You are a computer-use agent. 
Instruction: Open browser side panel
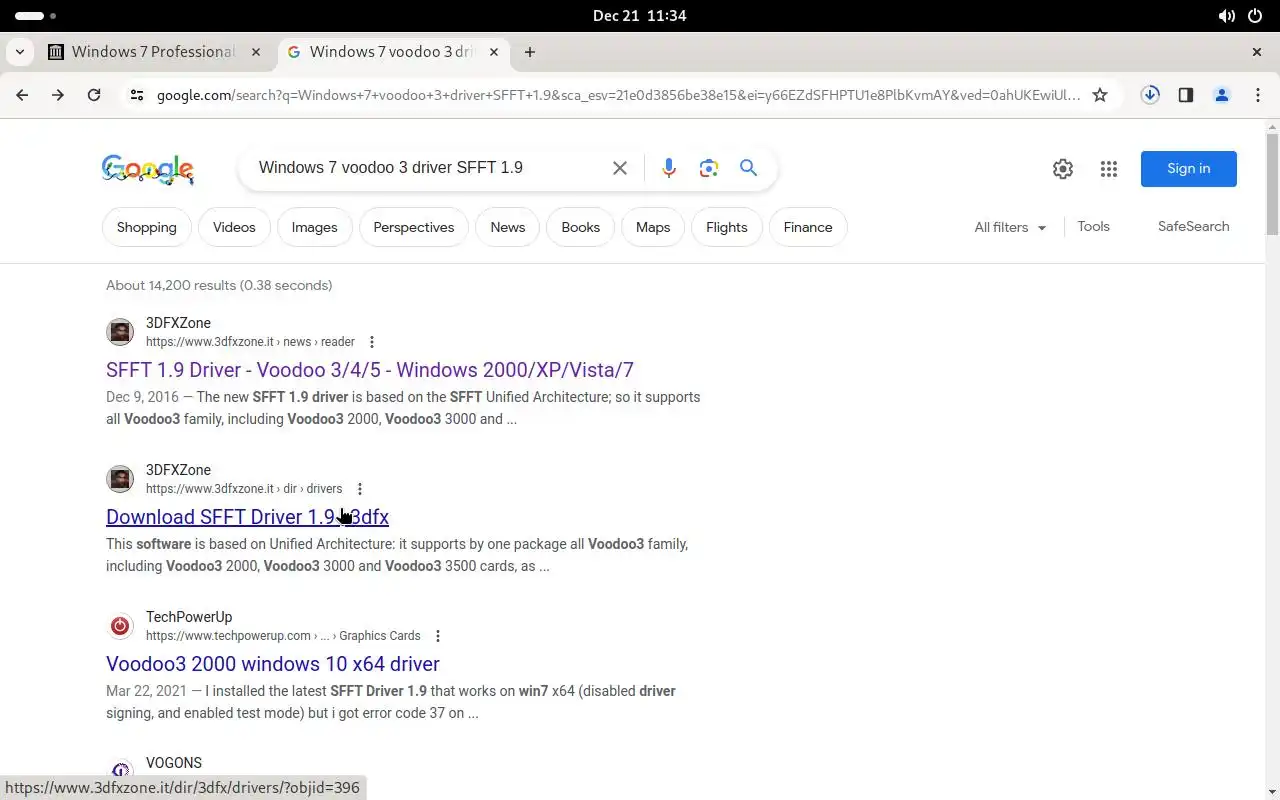click(1186, 95)
